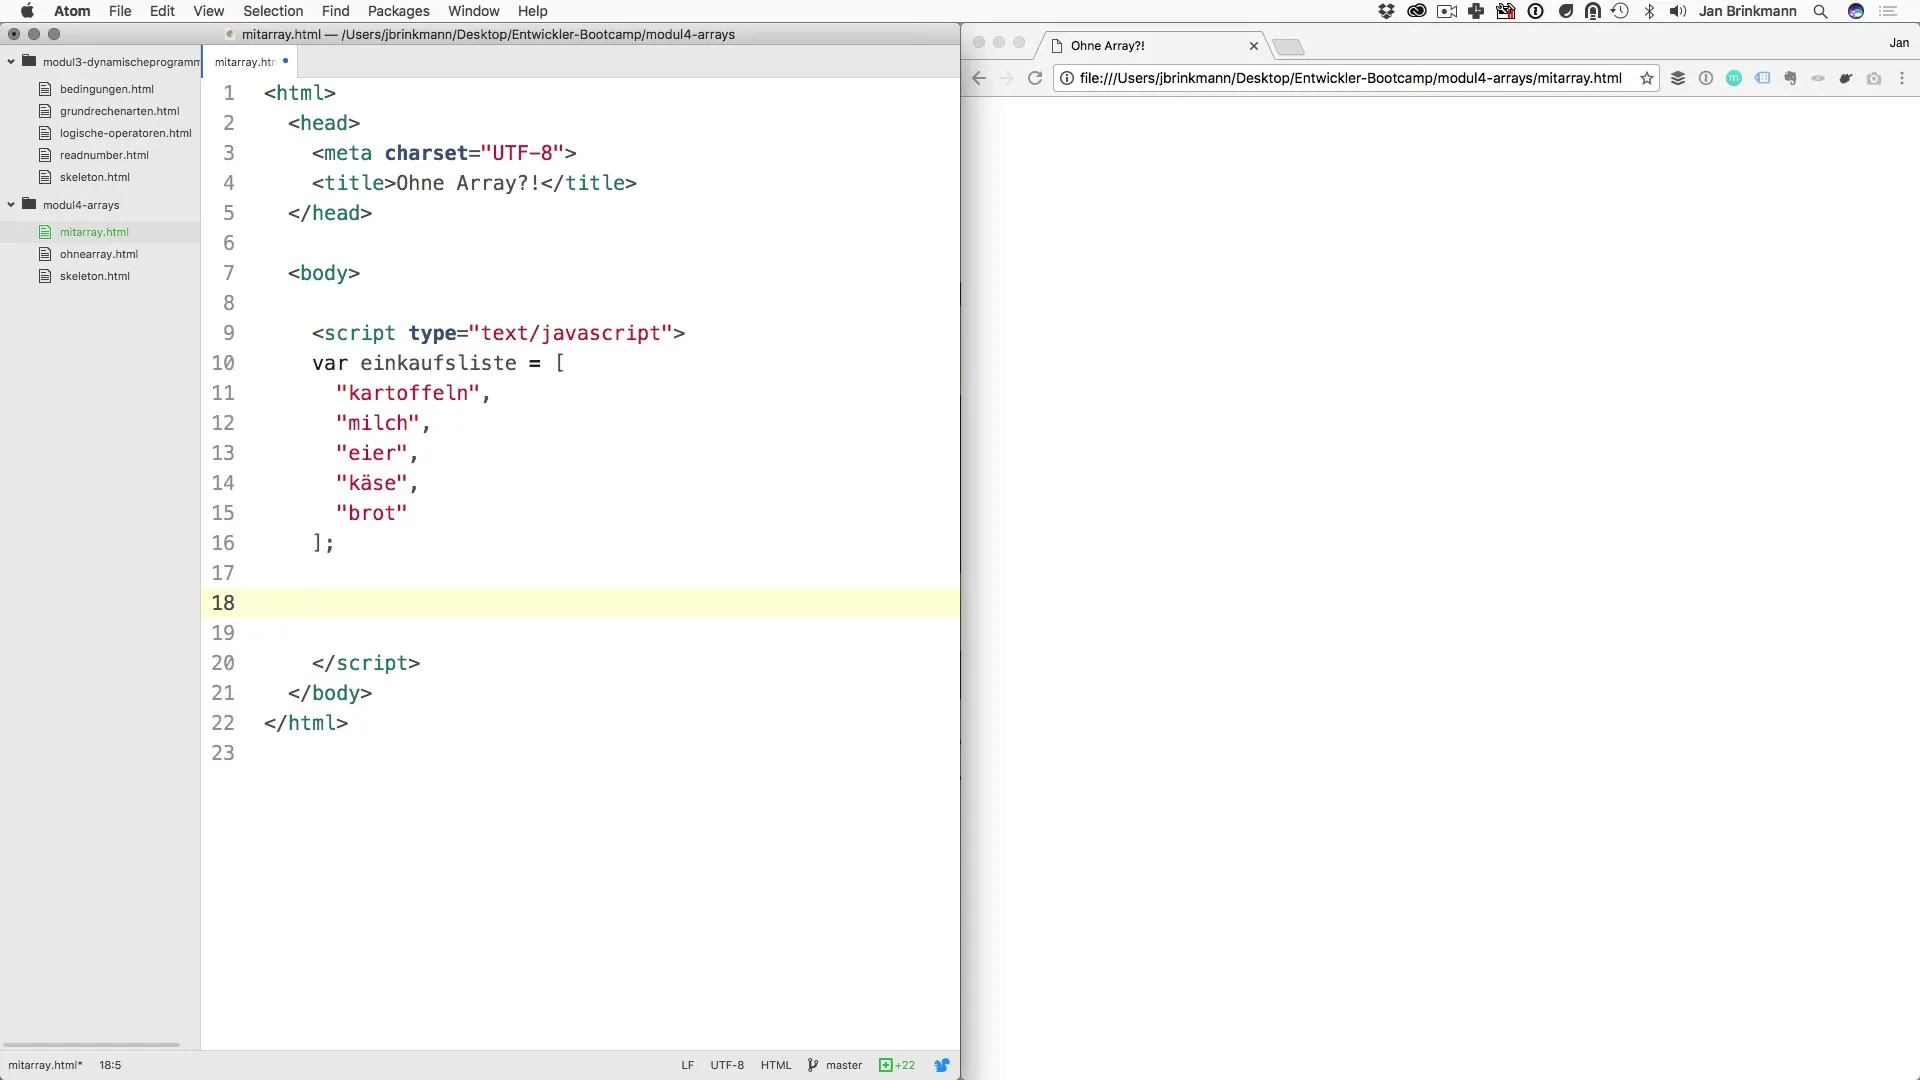Click the tree view horizontal scrollbar
The height and width of the screenshot is (1080, 1920).
click(x=92, y=1045)
